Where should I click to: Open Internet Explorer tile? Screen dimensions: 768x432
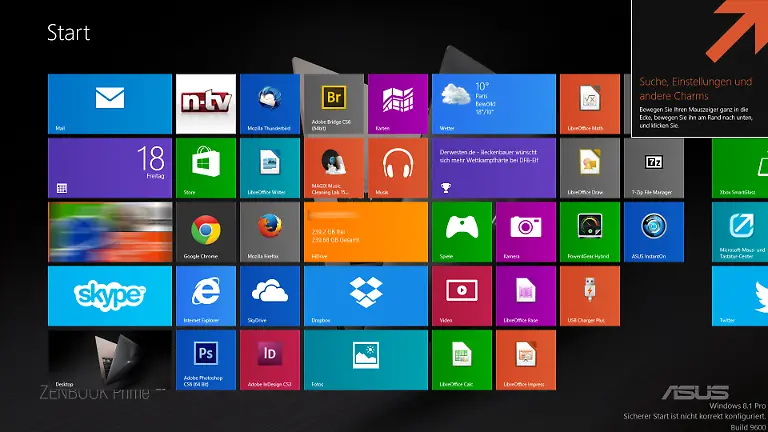pyautogui.click(x=206, y=295)
